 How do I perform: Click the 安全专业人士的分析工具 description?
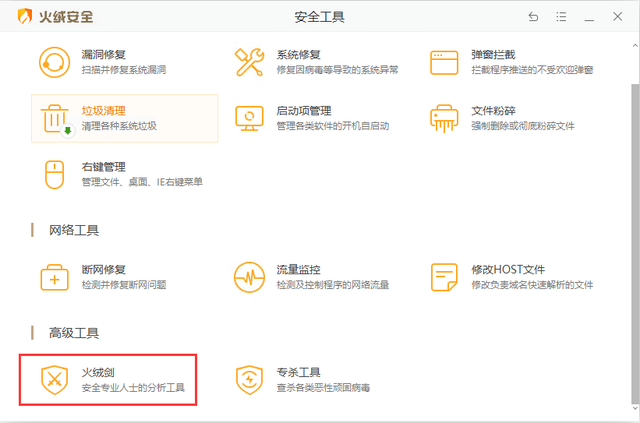tap(133, 387)
